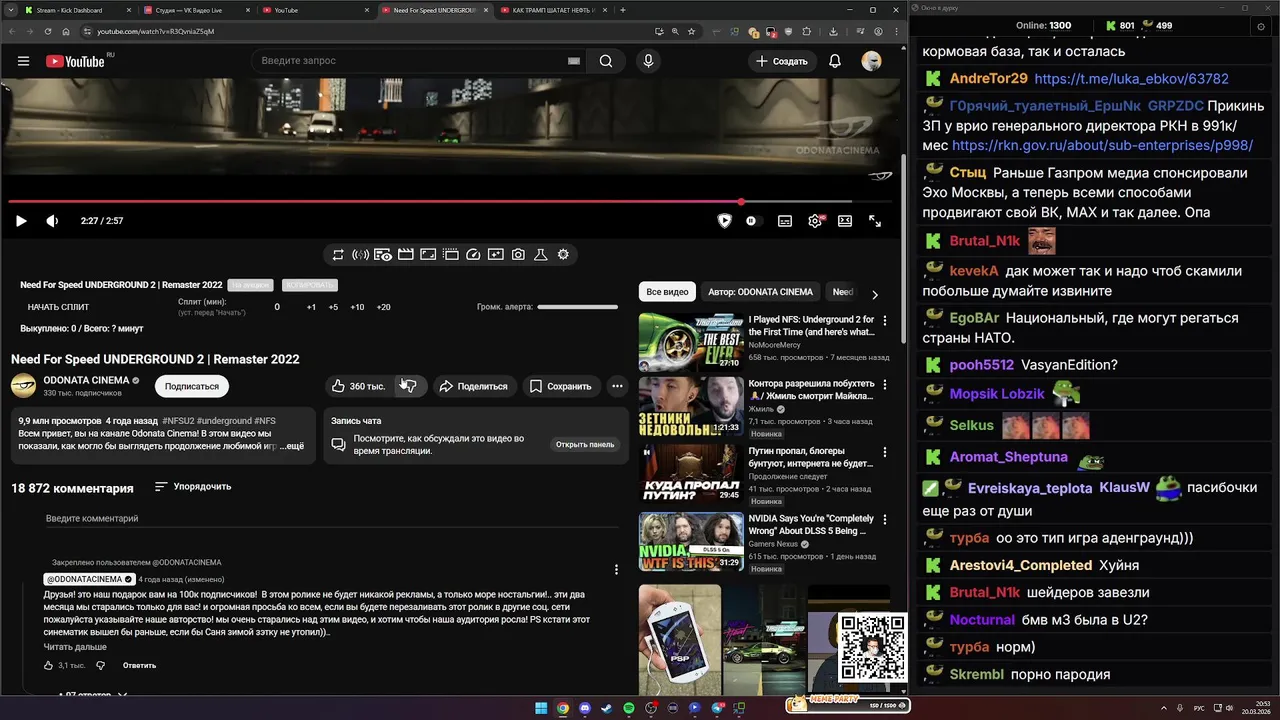Click the cinema clapperboard icon in enhancer toolbar
Screen dimensions: 1280x720
click(x=405, y=255)
